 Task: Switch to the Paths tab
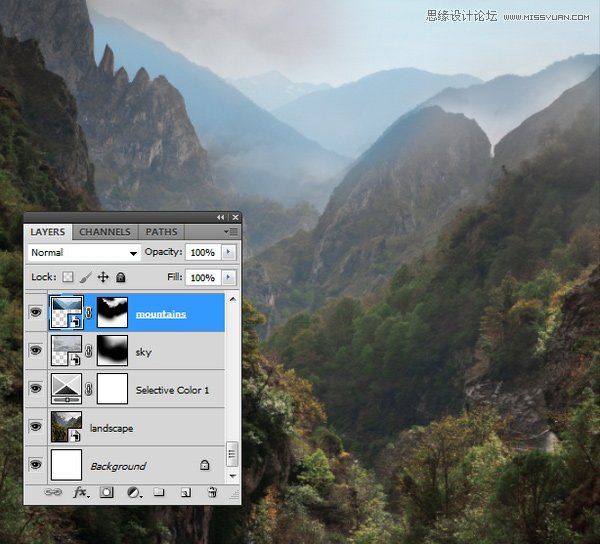(x=161, y=232)
